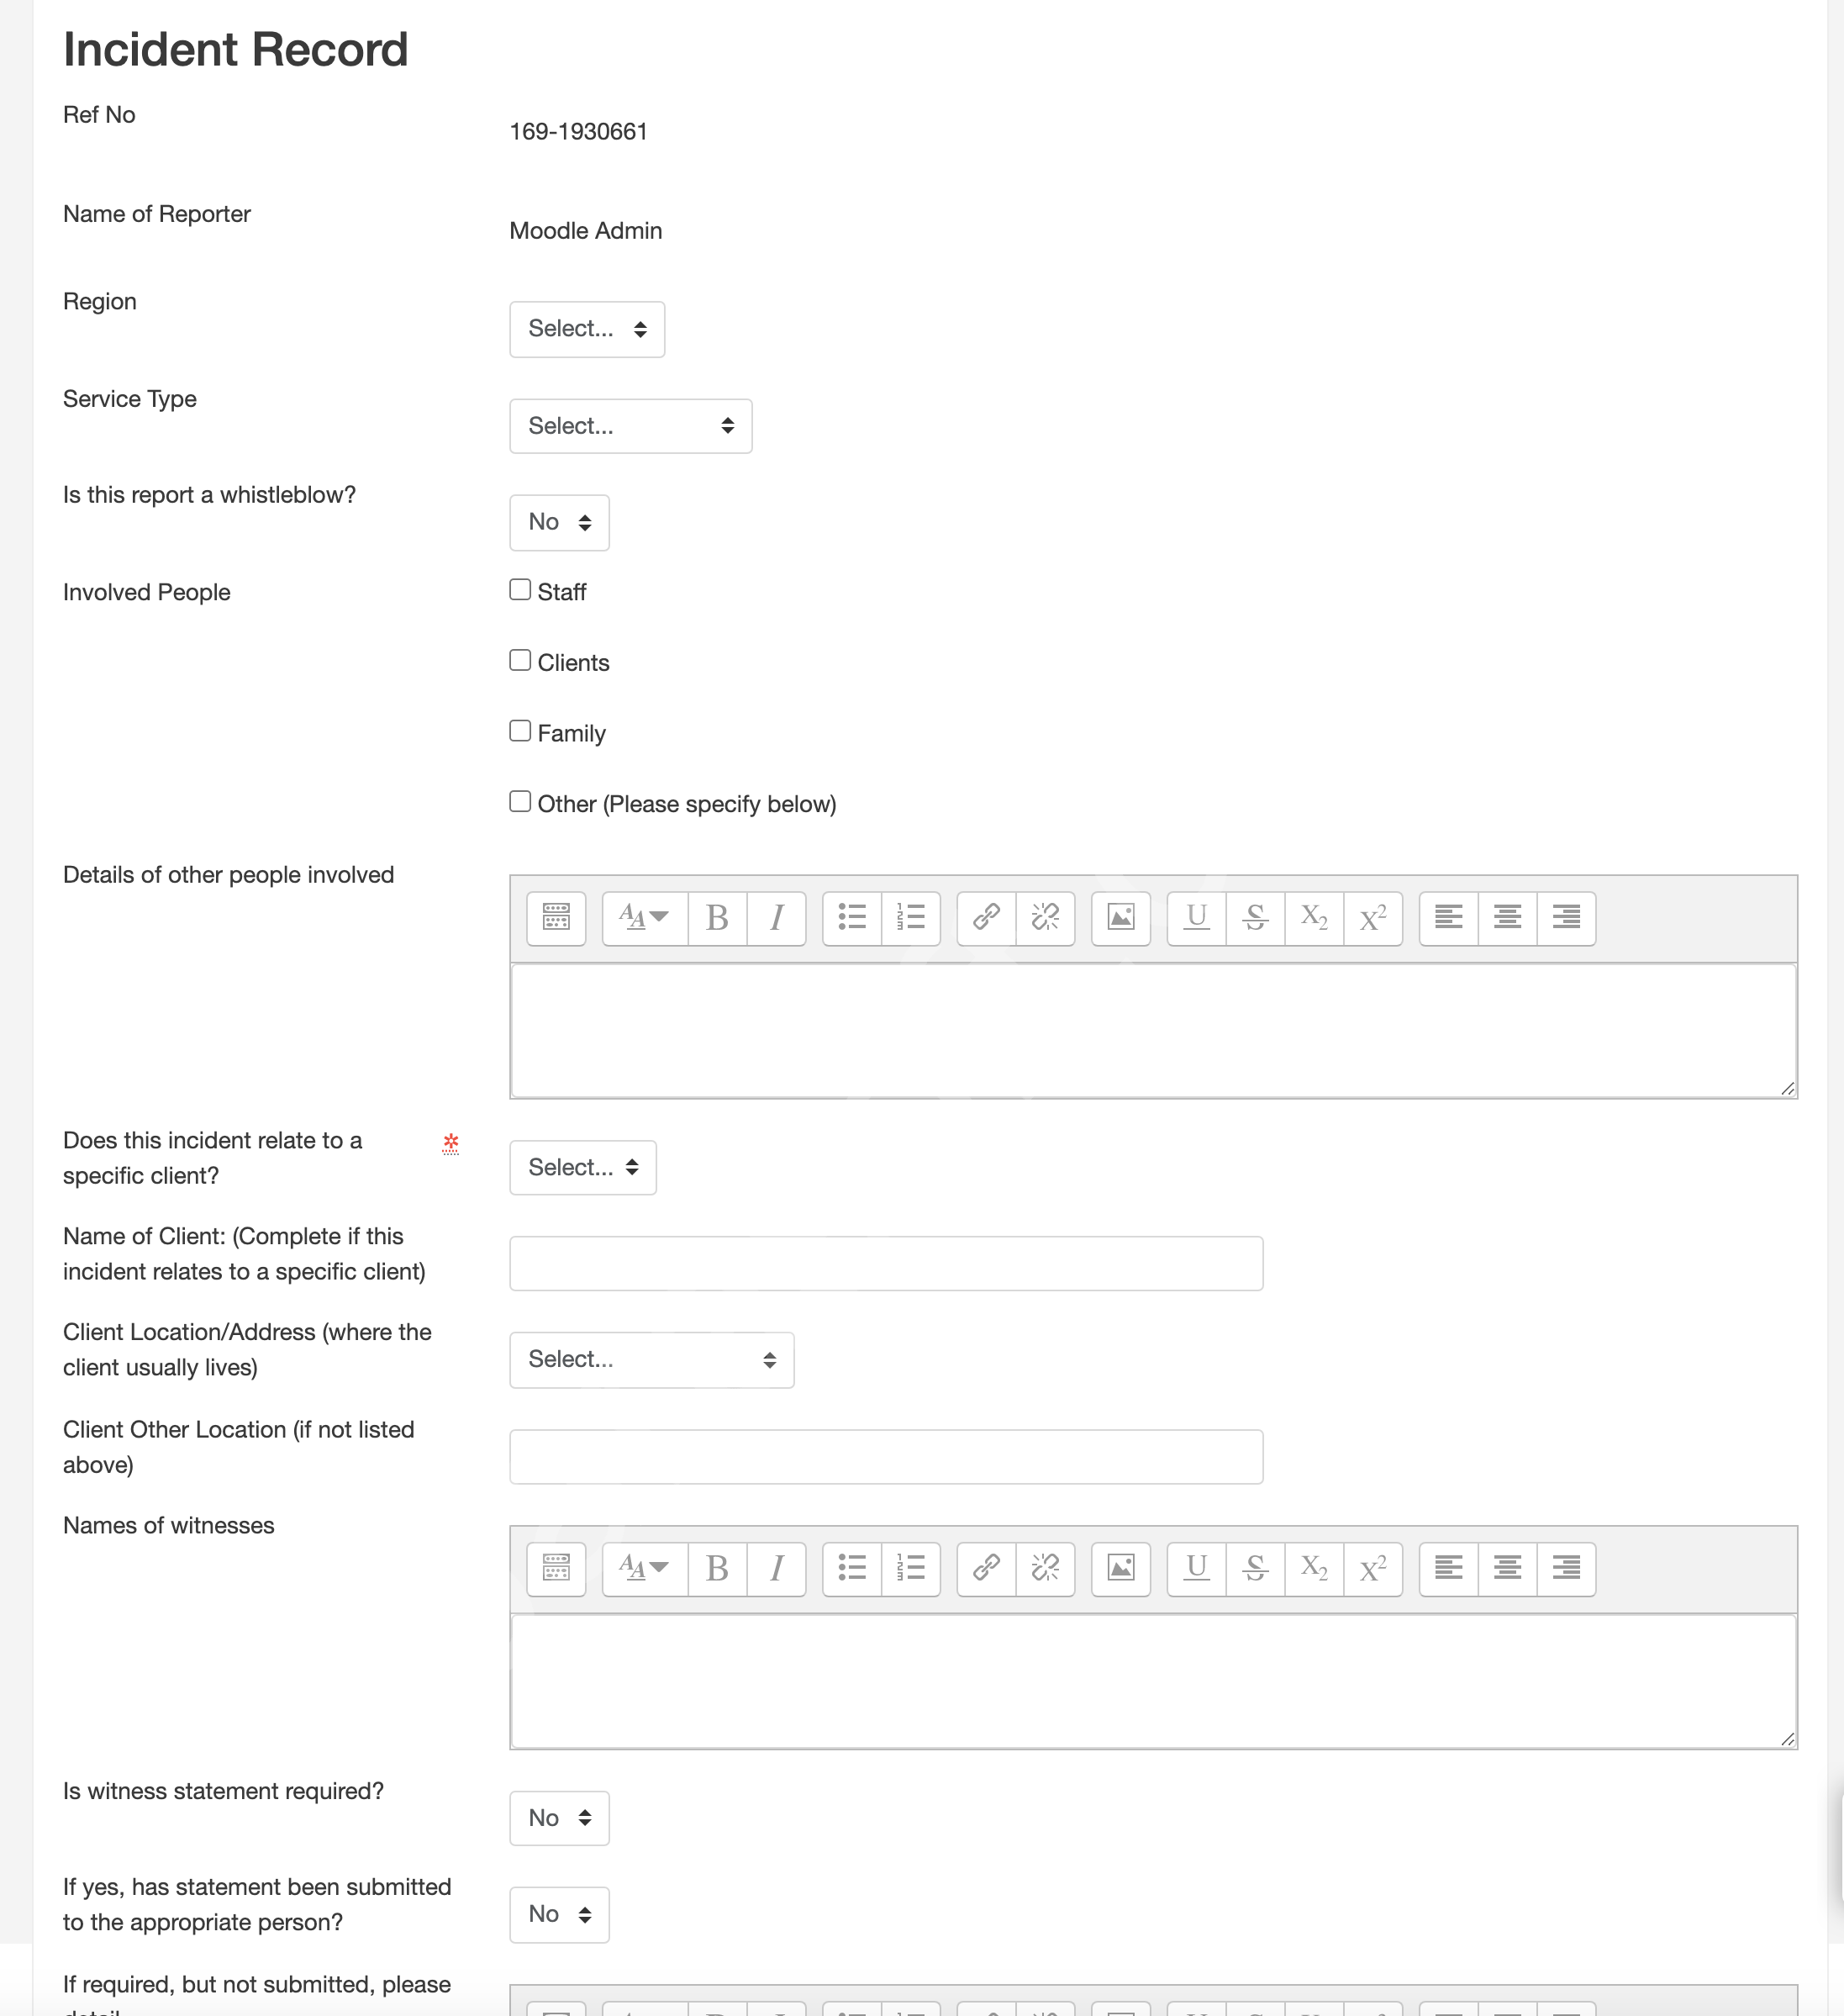Open witness statement required dropdown
This screenshot has height=2016, width=1844.
click(x=559, y=1818)
